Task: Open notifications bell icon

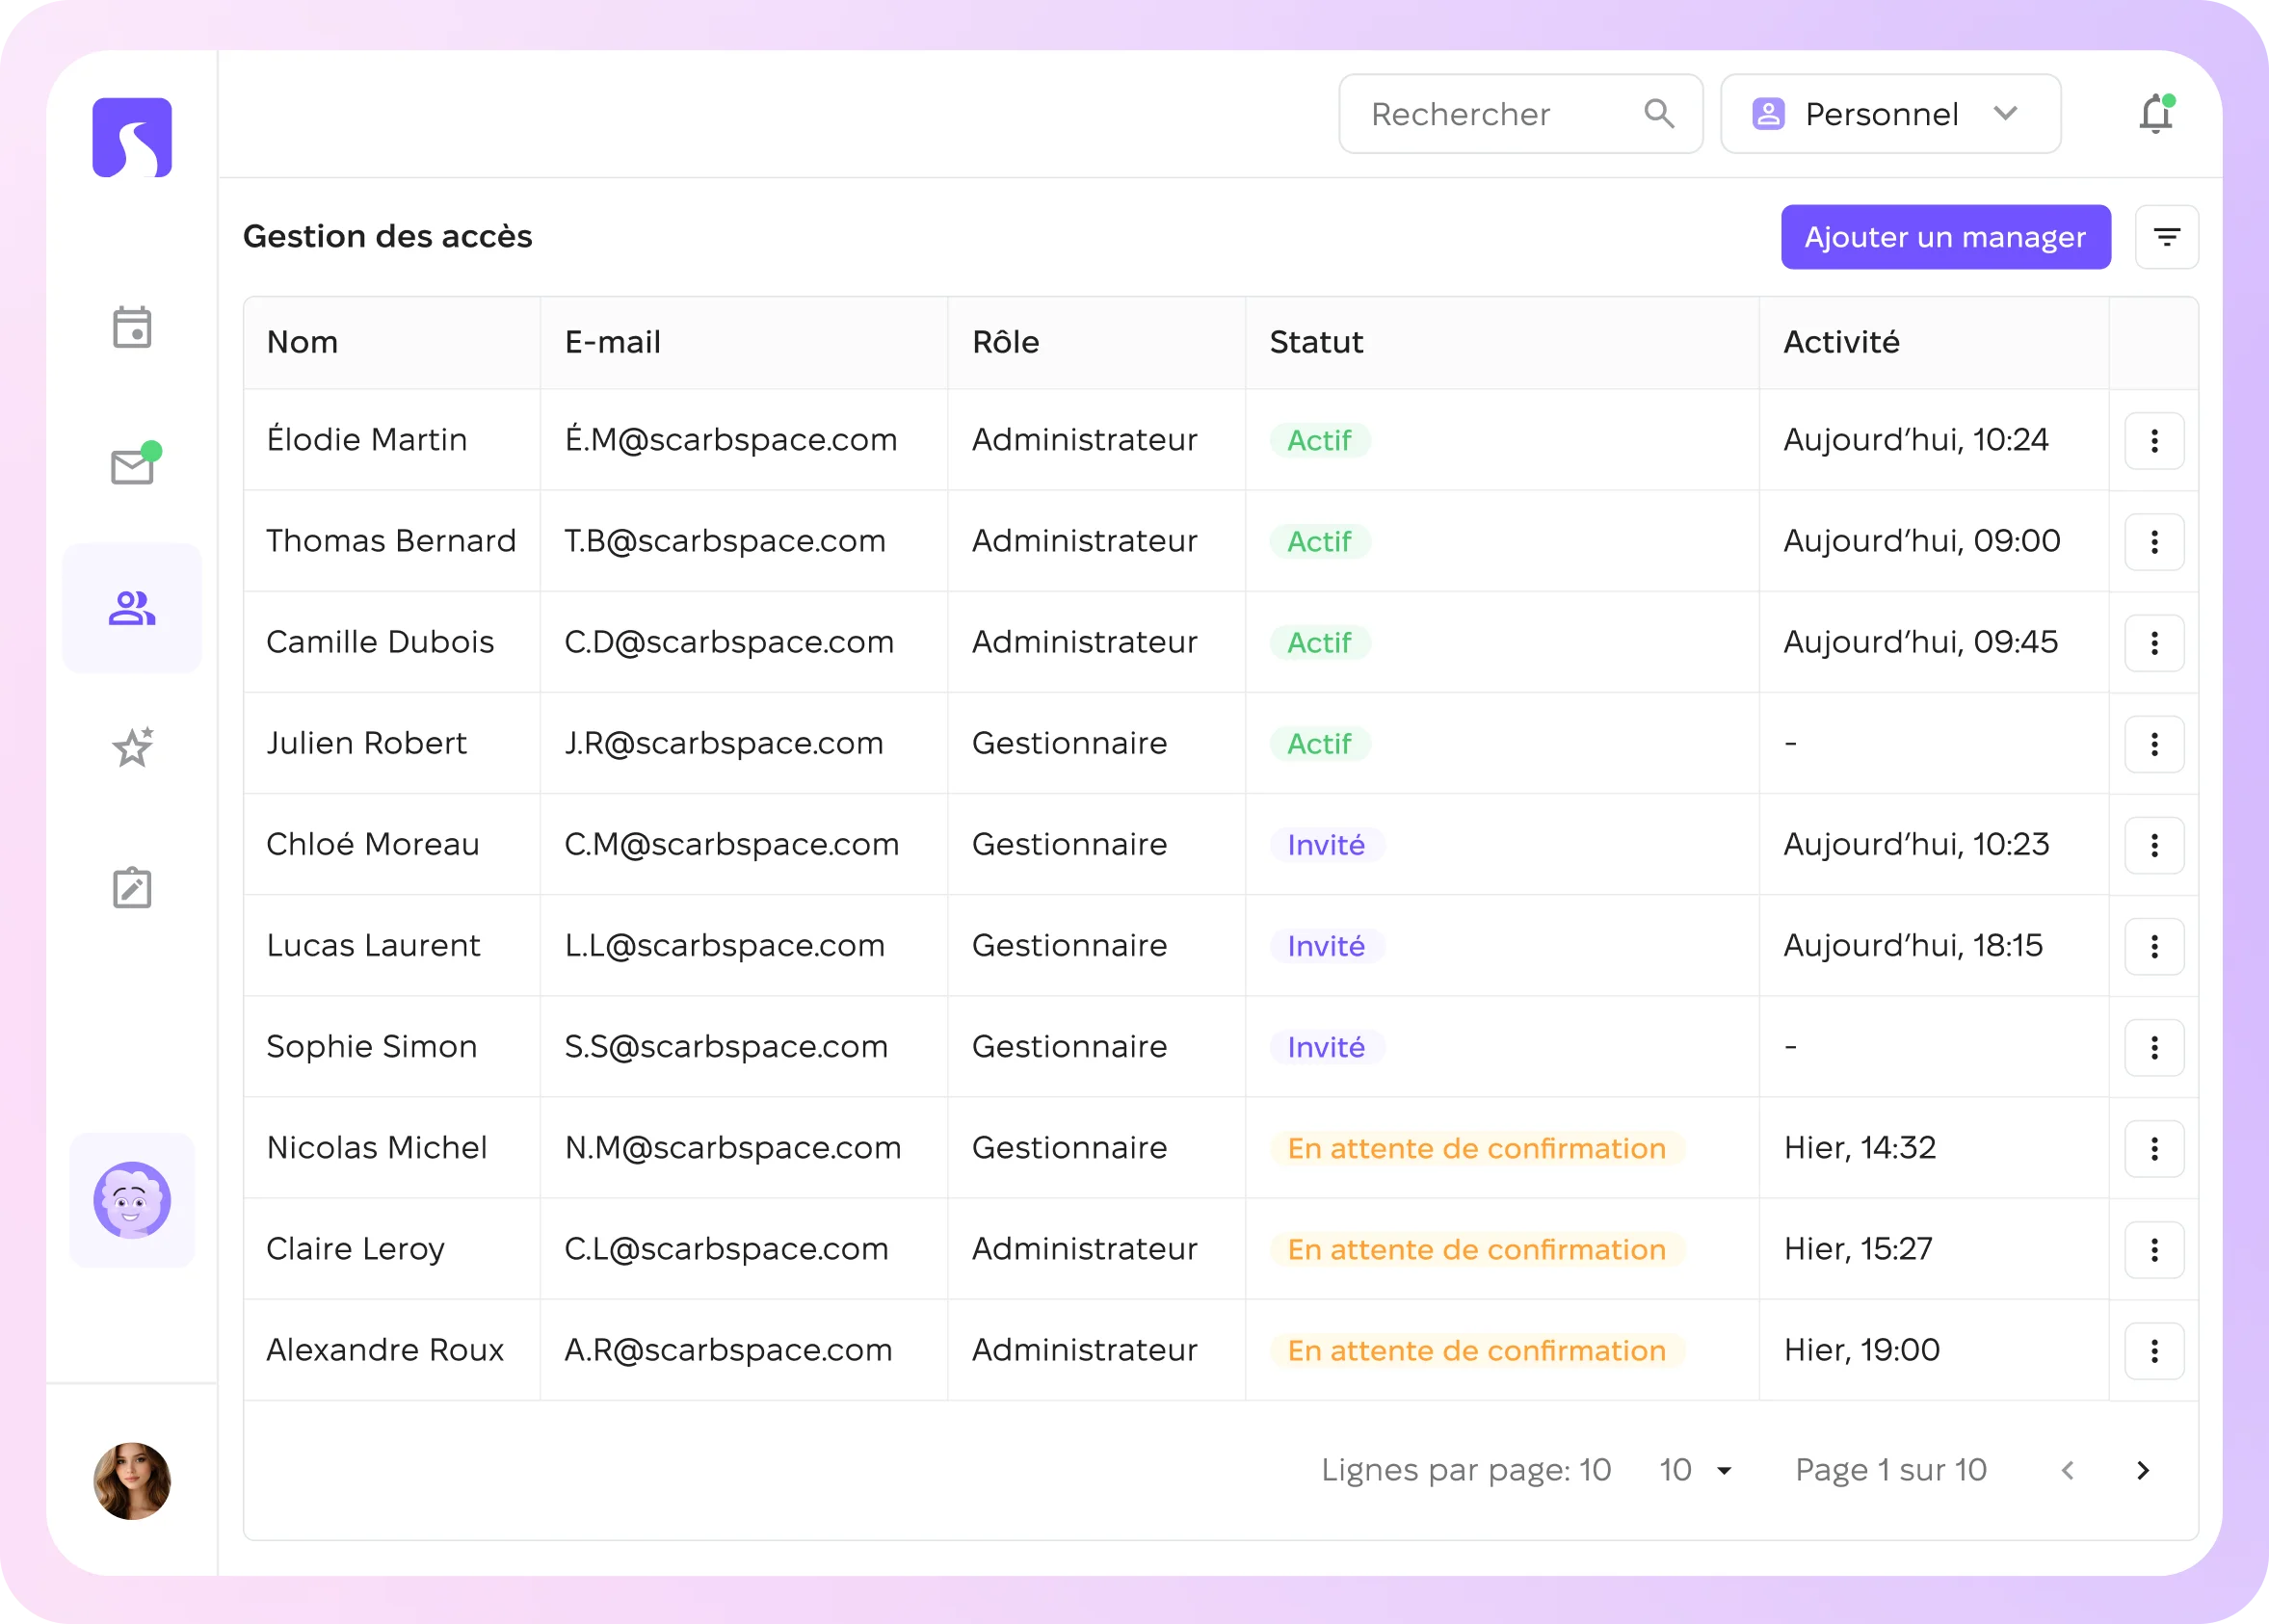Action: [2156, 114]
